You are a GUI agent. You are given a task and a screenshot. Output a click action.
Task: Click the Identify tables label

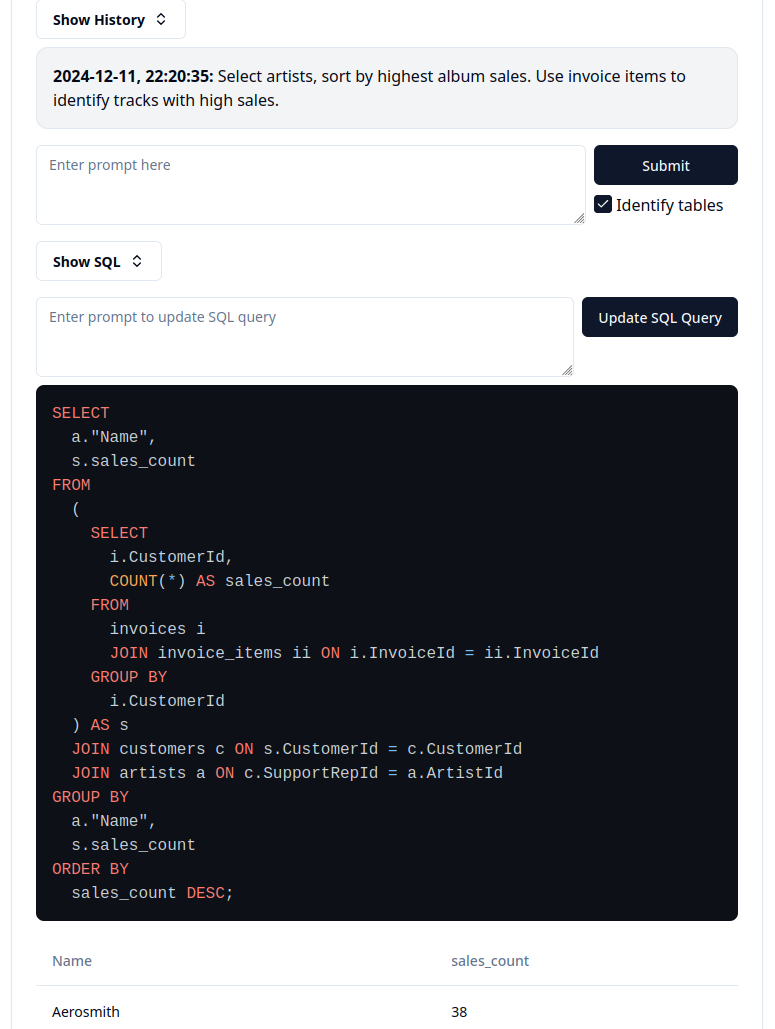coord(668,205)
